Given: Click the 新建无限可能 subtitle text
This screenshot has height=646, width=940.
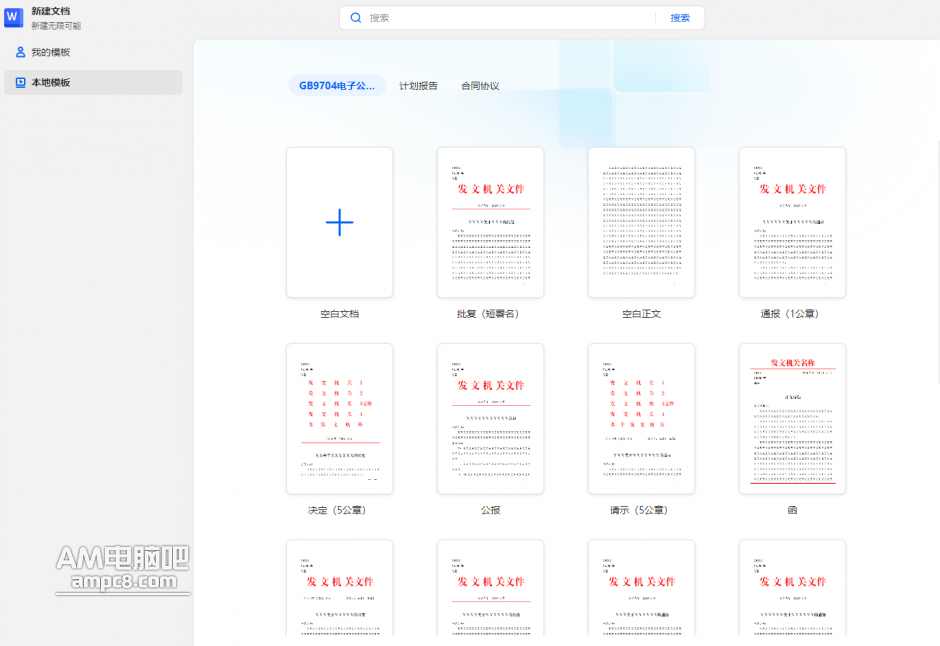Looking at the screenshot, I should tap(56, 26).
